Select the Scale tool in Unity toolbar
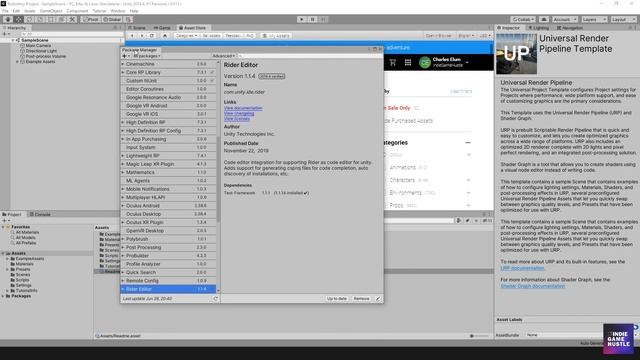 [x=40, y=20]
